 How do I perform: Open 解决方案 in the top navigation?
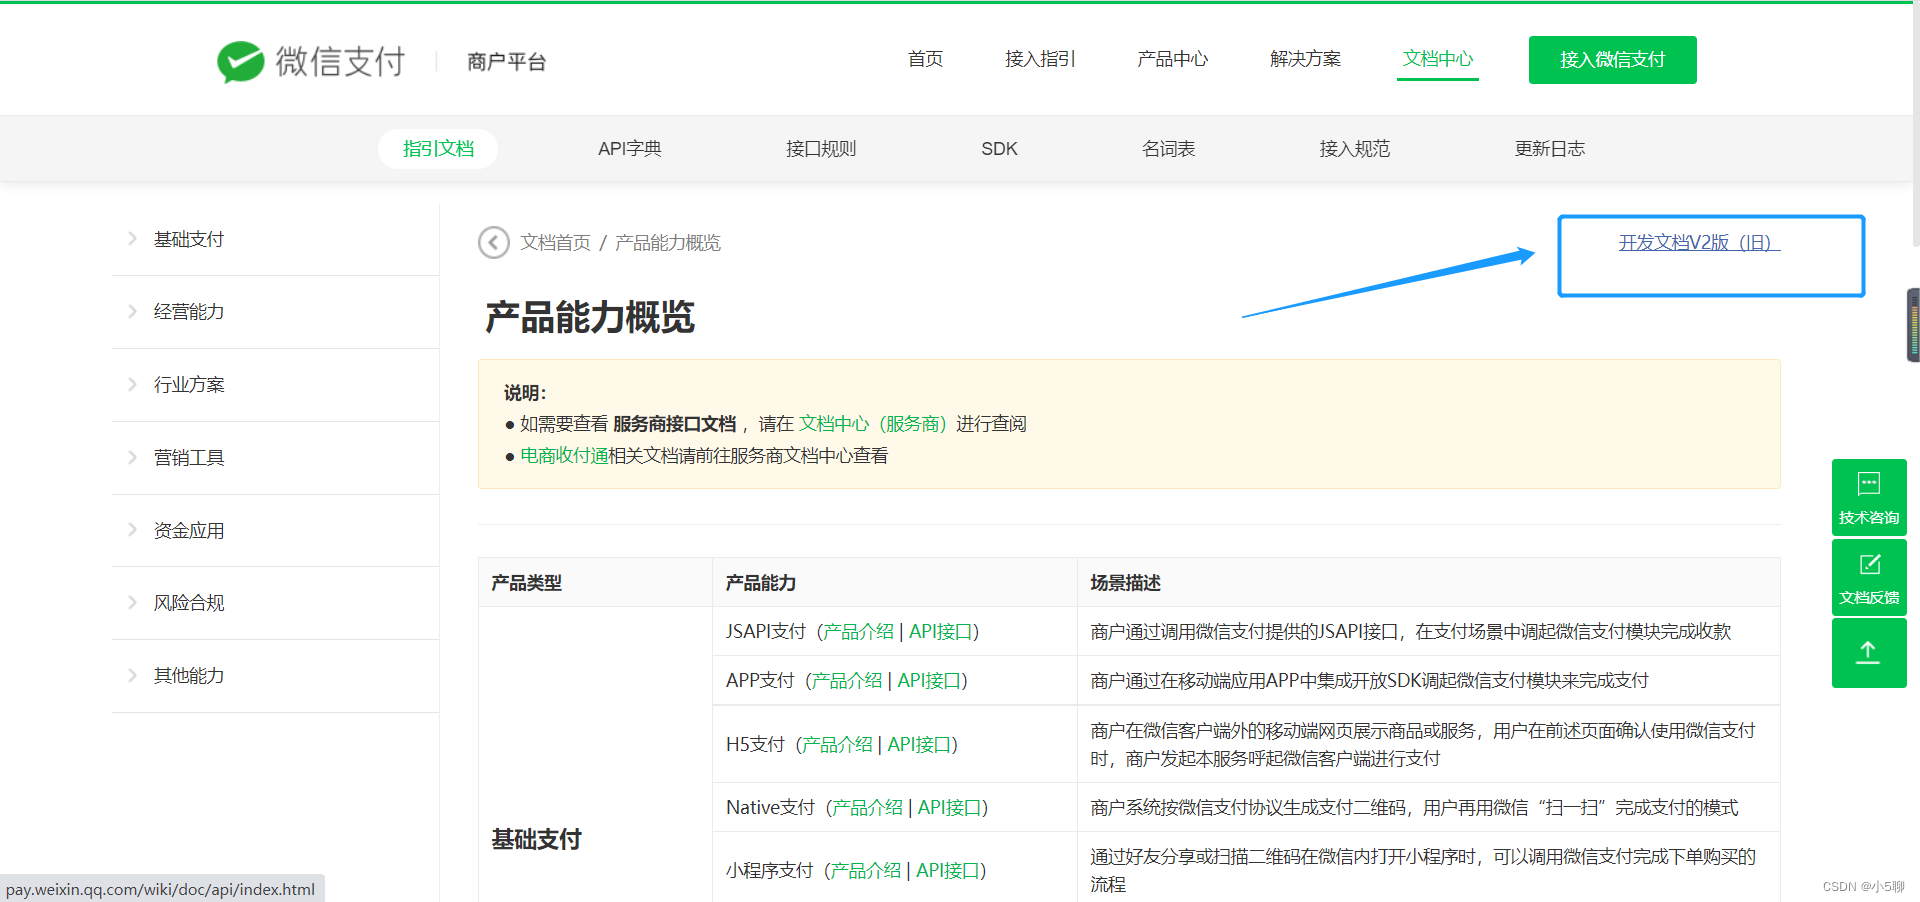(1305, 59)
